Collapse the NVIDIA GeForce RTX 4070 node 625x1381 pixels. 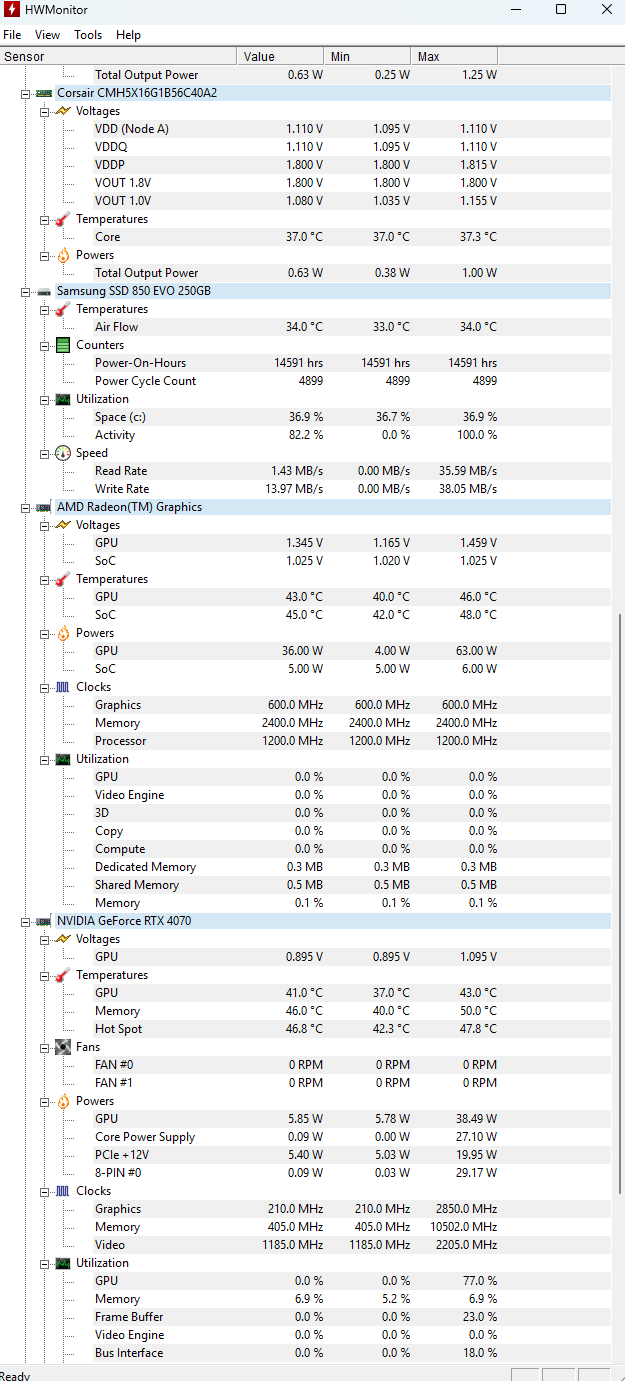point(25,921)
